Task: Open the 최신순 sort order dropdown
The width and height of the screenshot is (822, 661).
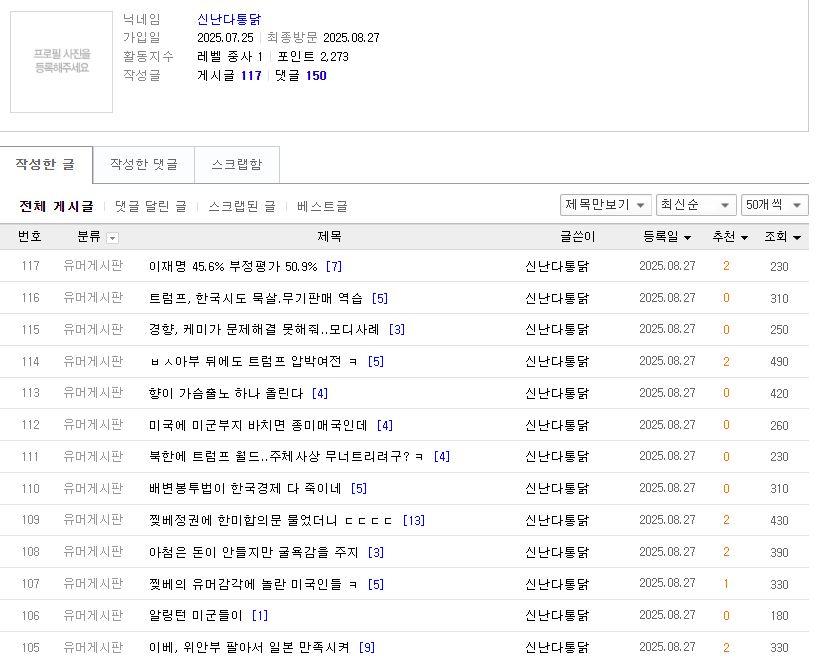Action: [696, 204]
